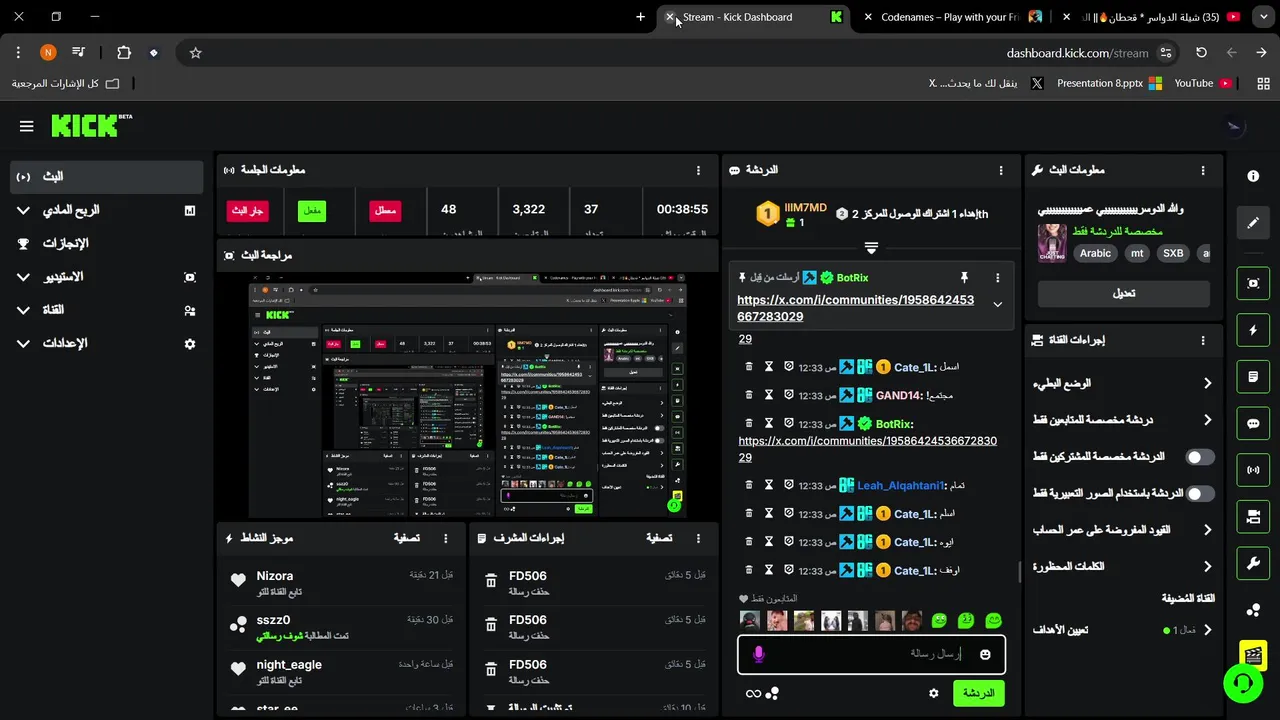Click the gear icon beside الإعدادات
Image resolution: width=1280 pixels, height=720 pixels.
pos(190,343)
